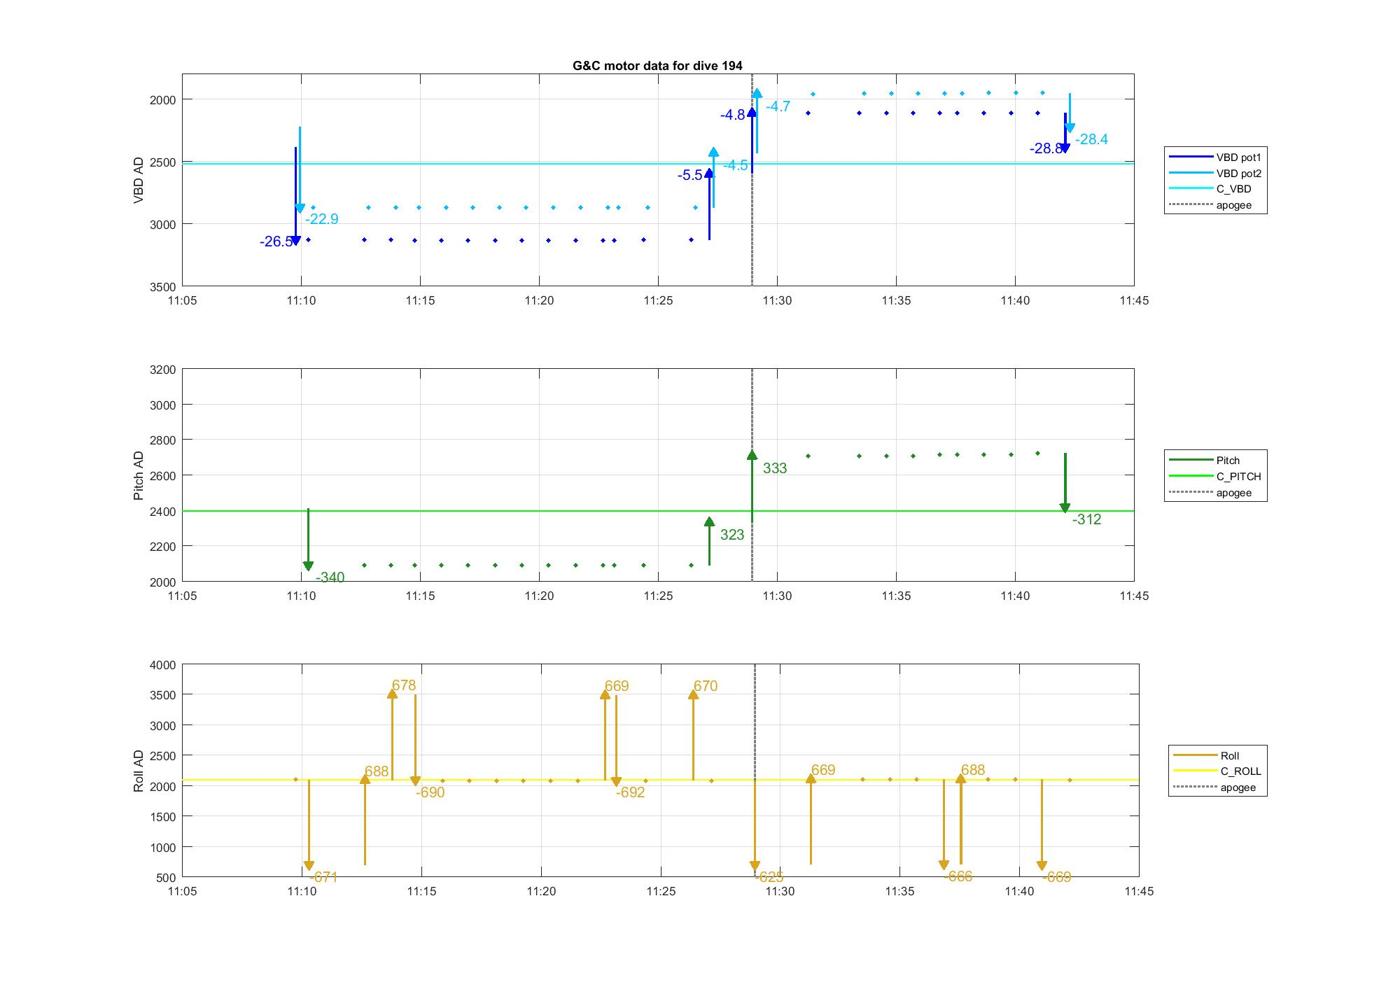Click the '-671' roll annotation
The width and height of the screenshot is (1400, 986).
tap(323, 877)
